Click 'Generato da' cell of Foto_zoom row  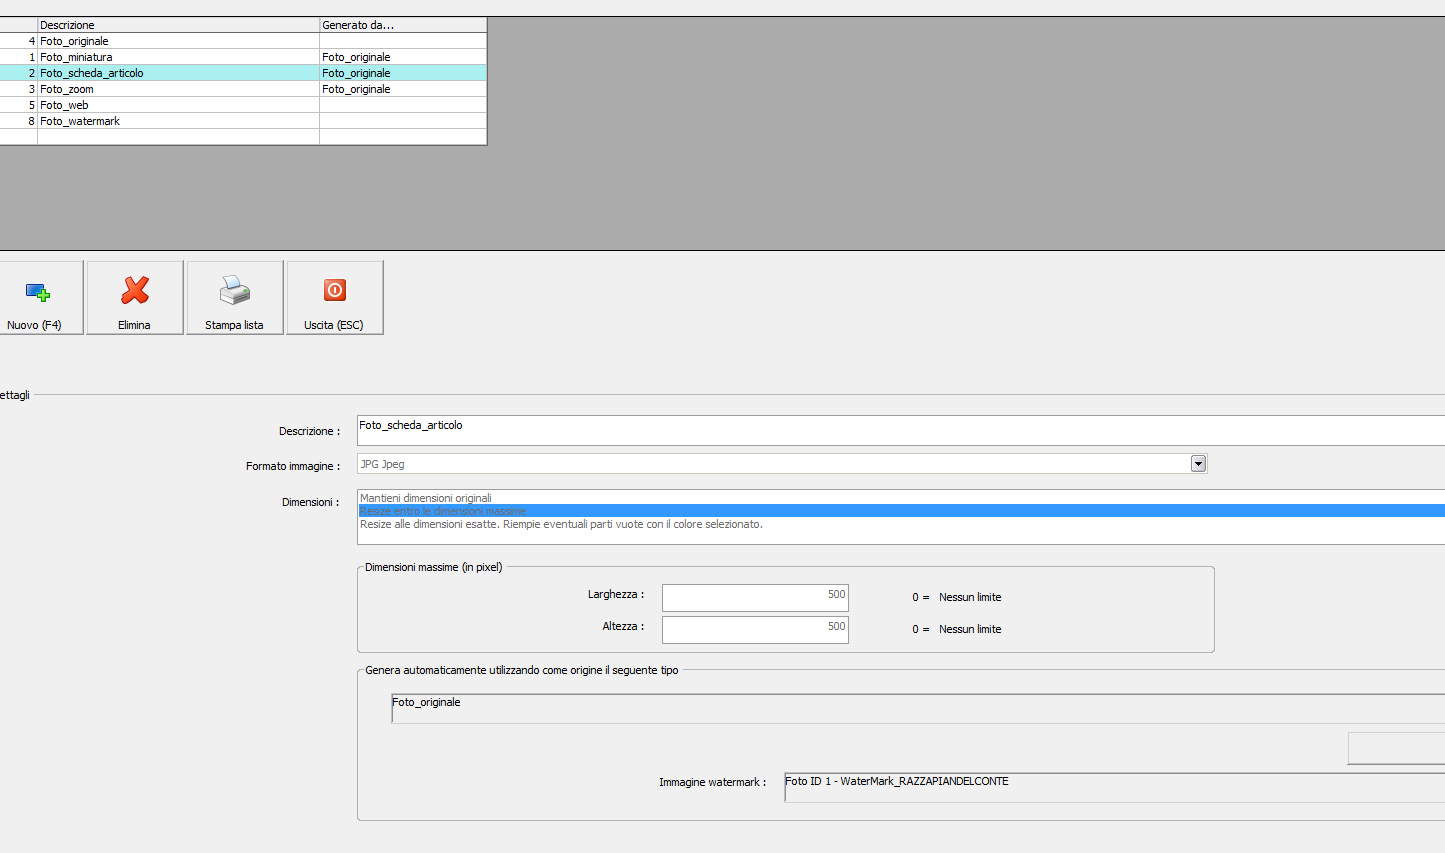point(403,89)
